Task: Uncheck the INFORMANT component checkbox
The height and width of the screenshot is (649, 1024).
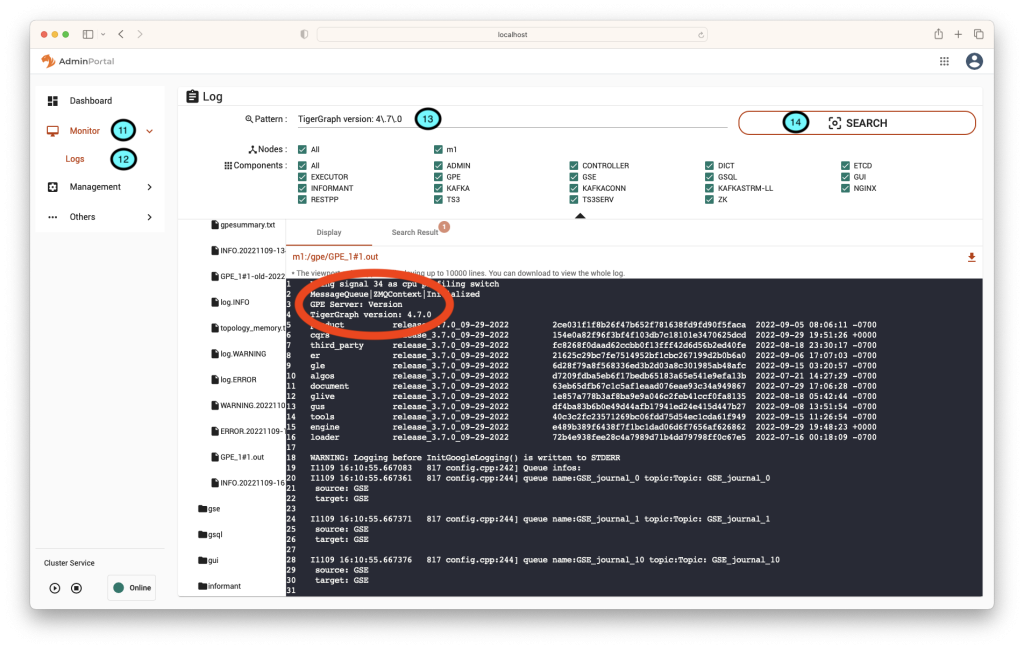Action: (302, 188)
